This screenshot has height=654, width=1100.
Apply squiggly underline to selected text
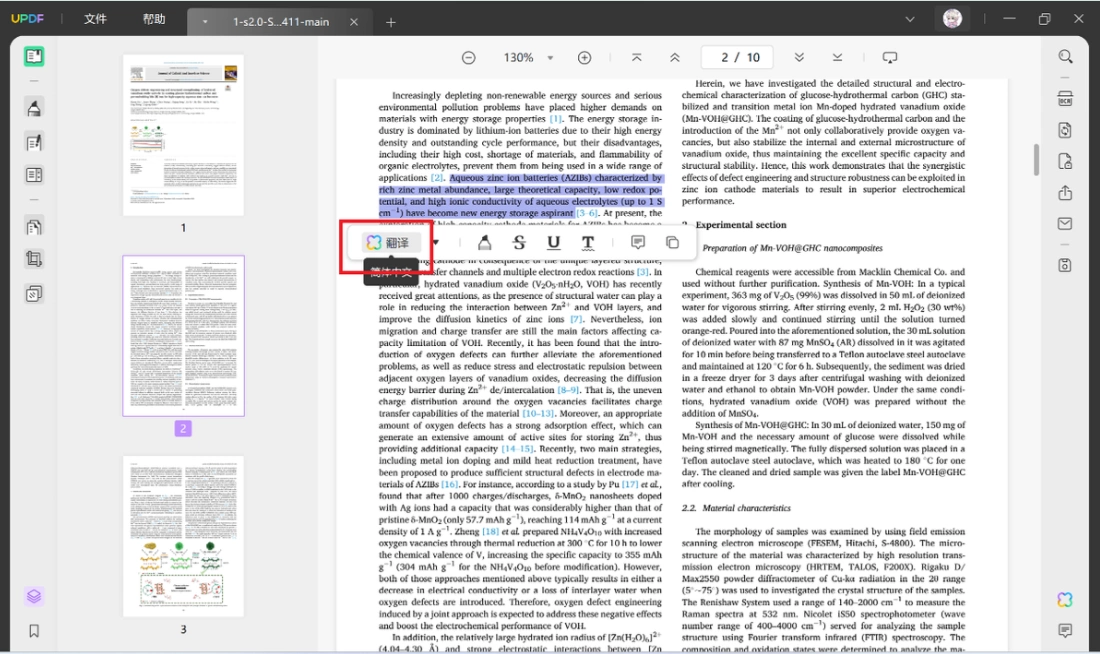tap(588, 243)
